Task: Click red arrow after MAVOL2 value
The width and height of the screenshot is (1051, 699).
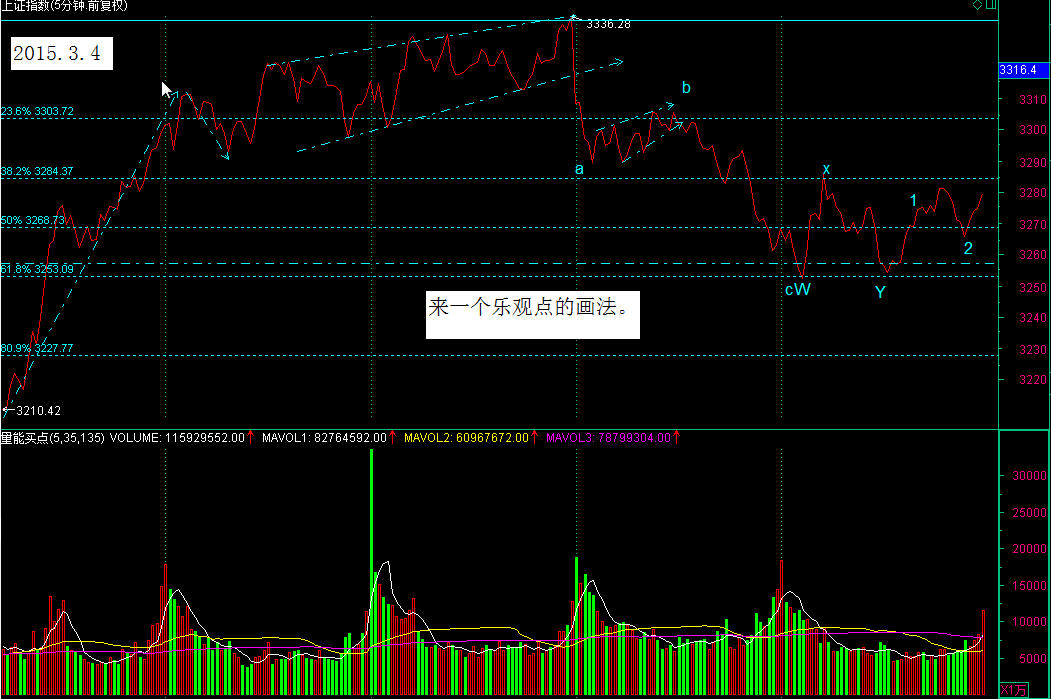Action: click(534, 437)
